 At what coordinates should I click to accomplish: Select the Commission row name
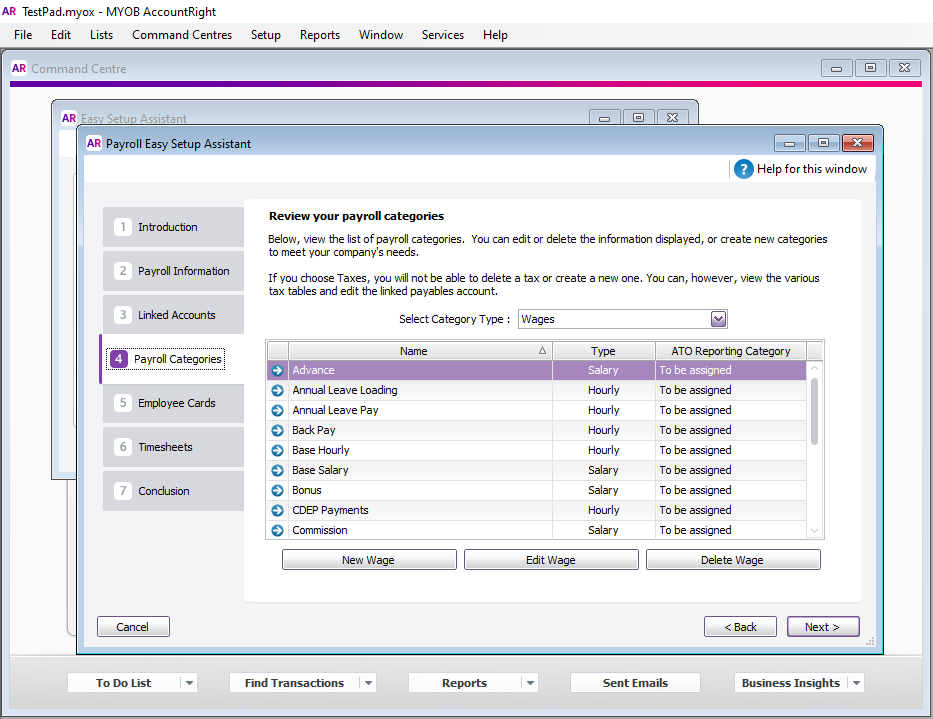click(x=320, y=530)
